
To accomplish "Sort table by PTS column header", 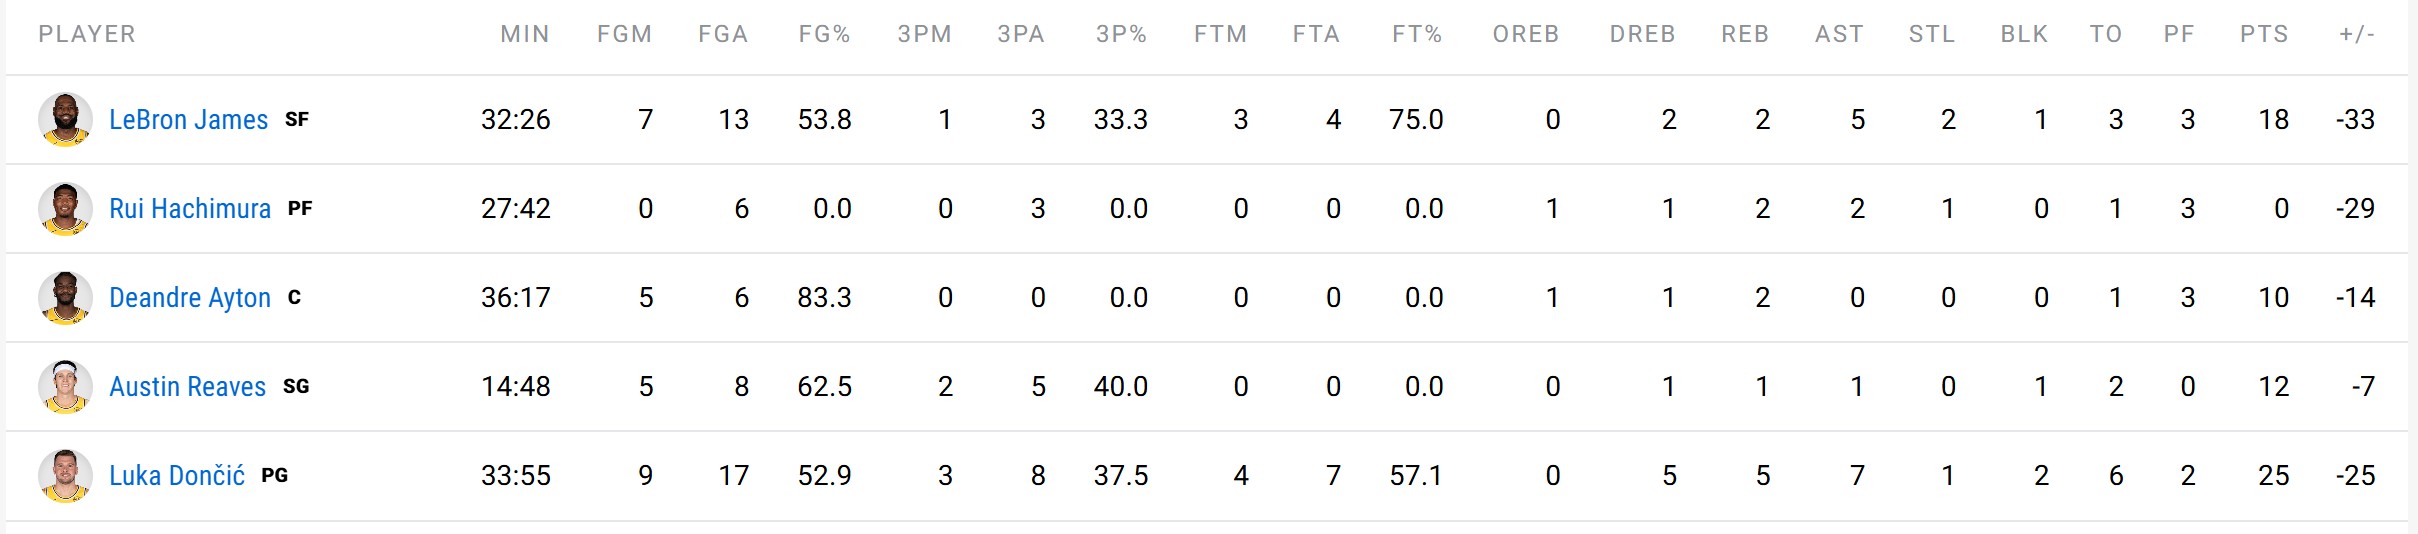I will click(2264, 34).
